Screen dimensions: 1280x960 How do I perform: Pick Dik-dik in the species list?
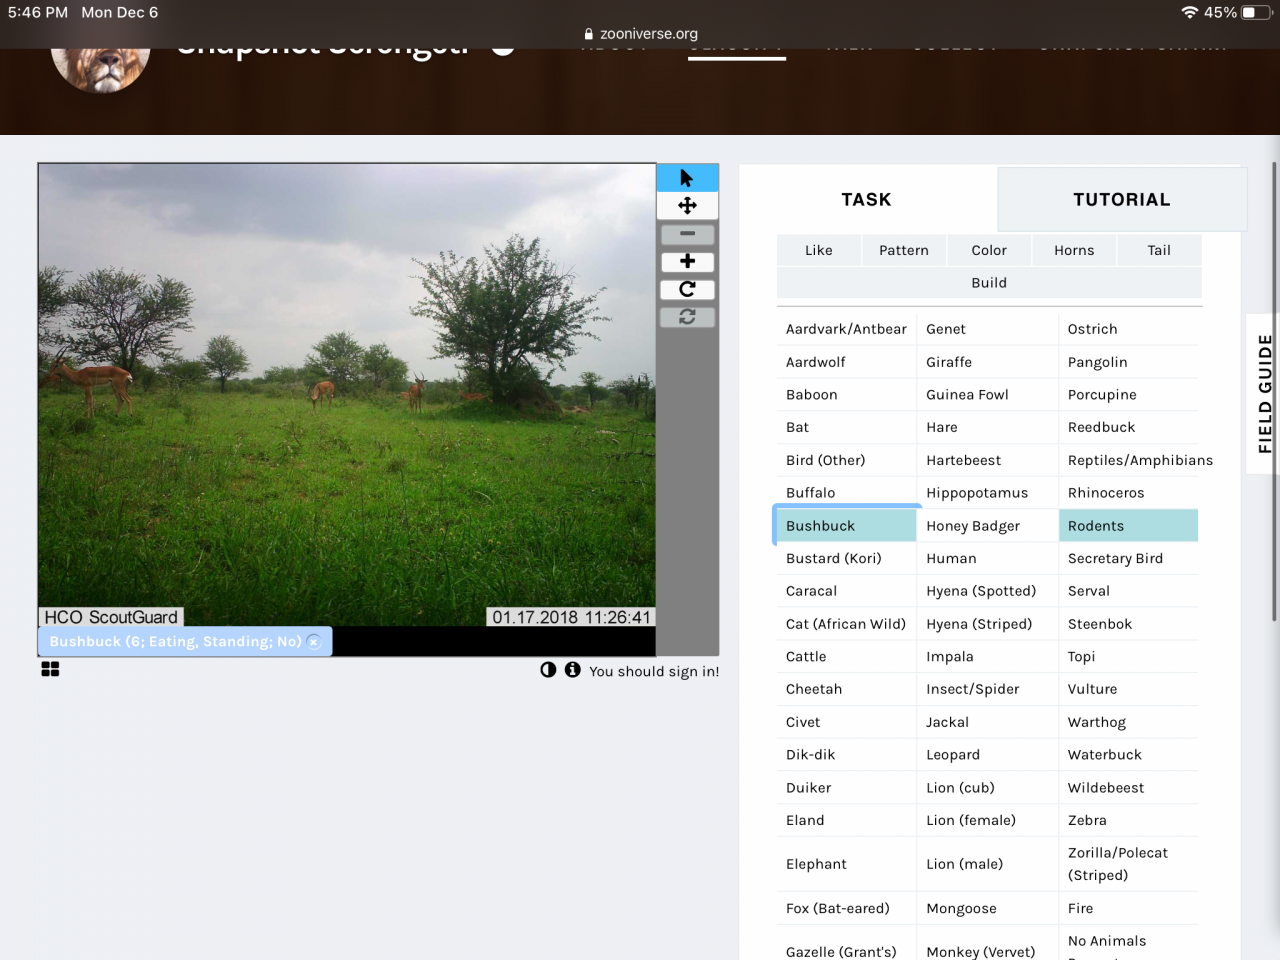846,755
